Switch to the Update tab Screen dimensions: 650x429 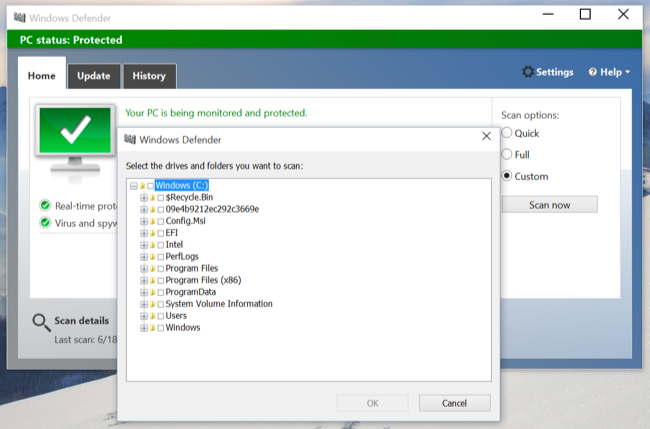tap(94, 76)
